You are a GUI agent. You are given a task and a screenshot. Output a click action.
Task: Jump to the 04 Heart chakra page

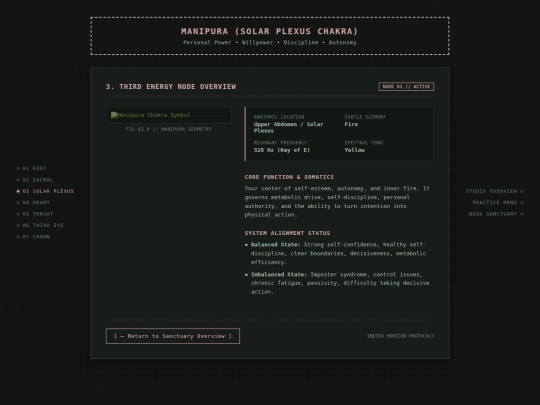33,202
